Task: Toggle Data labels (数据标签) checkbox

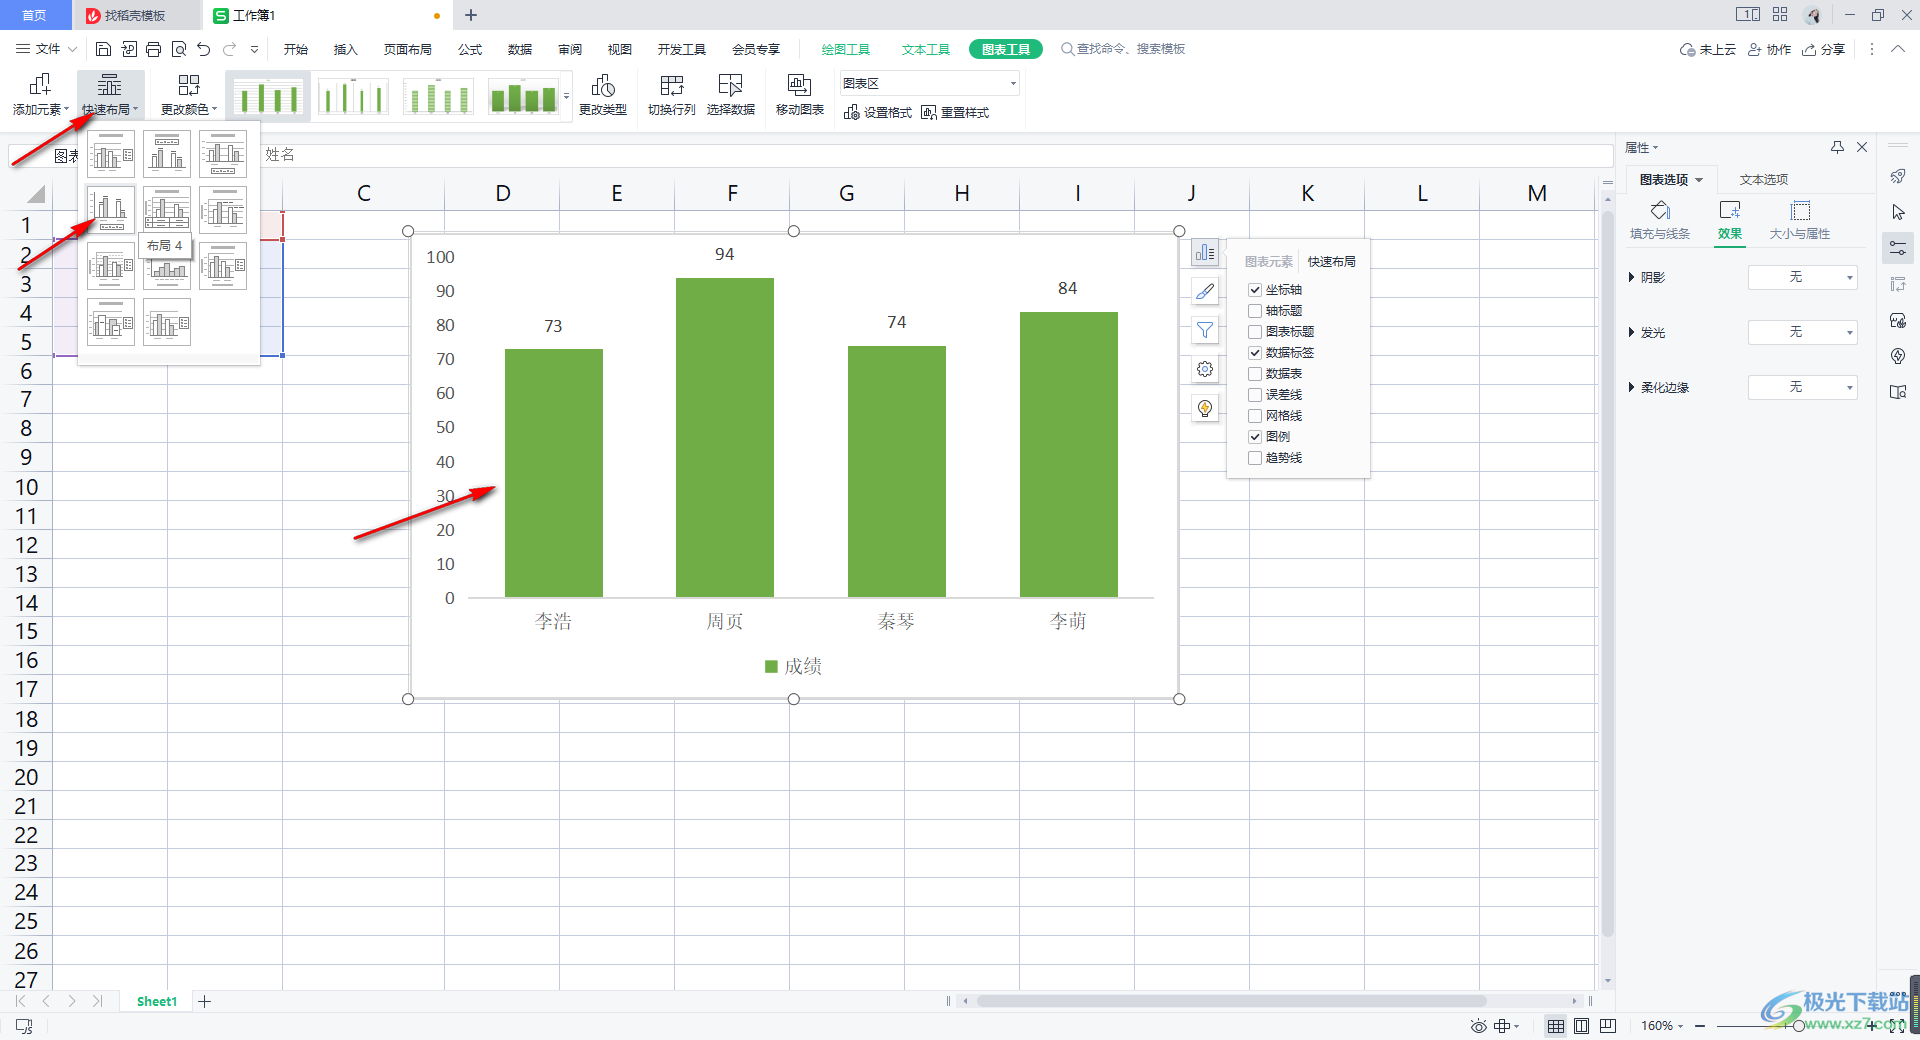Action: click(x=1255, y=353)
